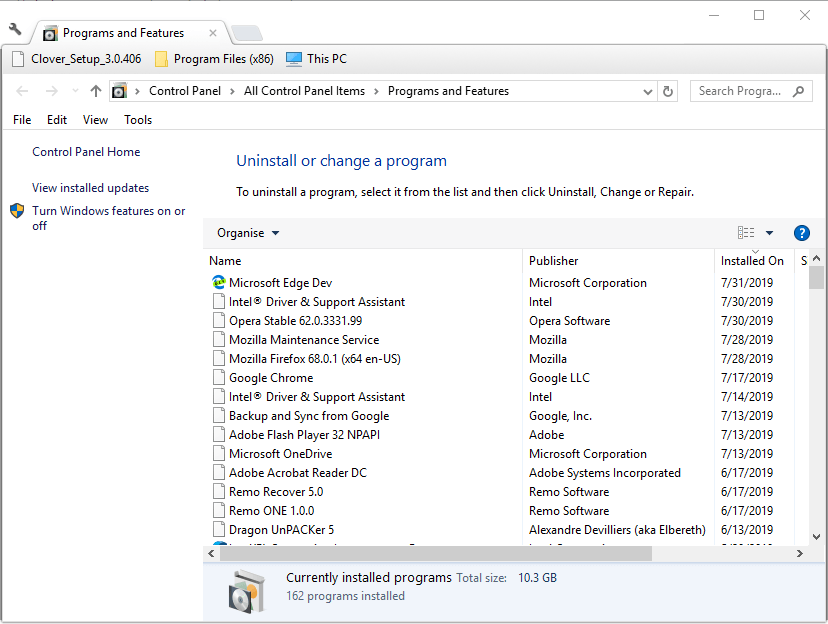Open the view options dropdown arrow
The width and height of the screenshot is (828, 624).
(x=769, y=233)
